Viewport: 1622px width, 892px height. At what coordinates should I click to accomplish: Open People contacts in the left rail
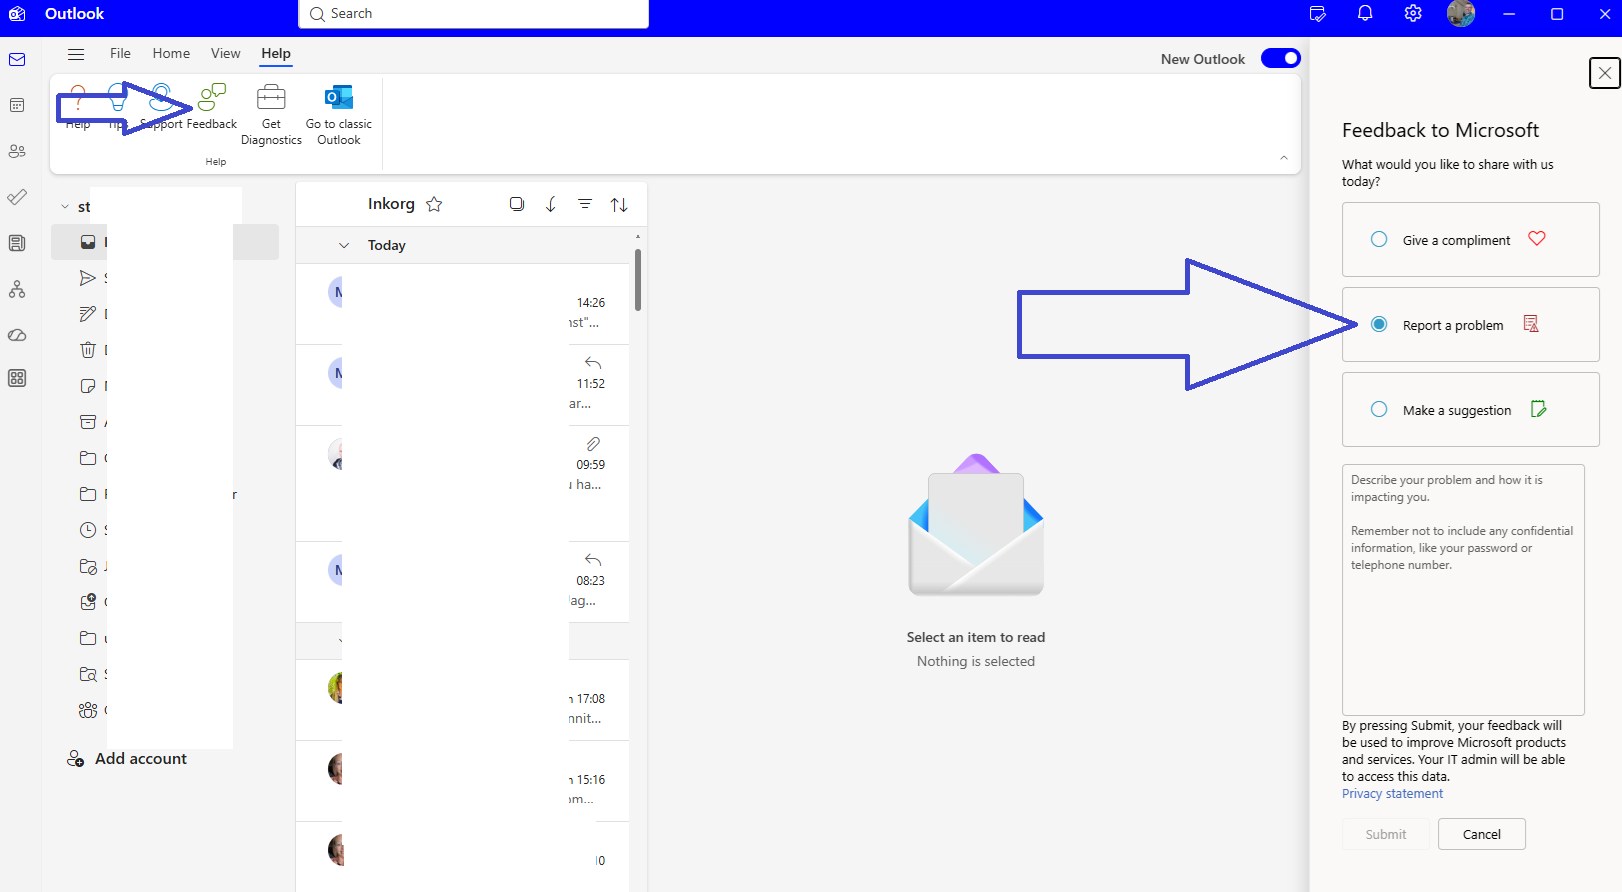pos(17,151)
